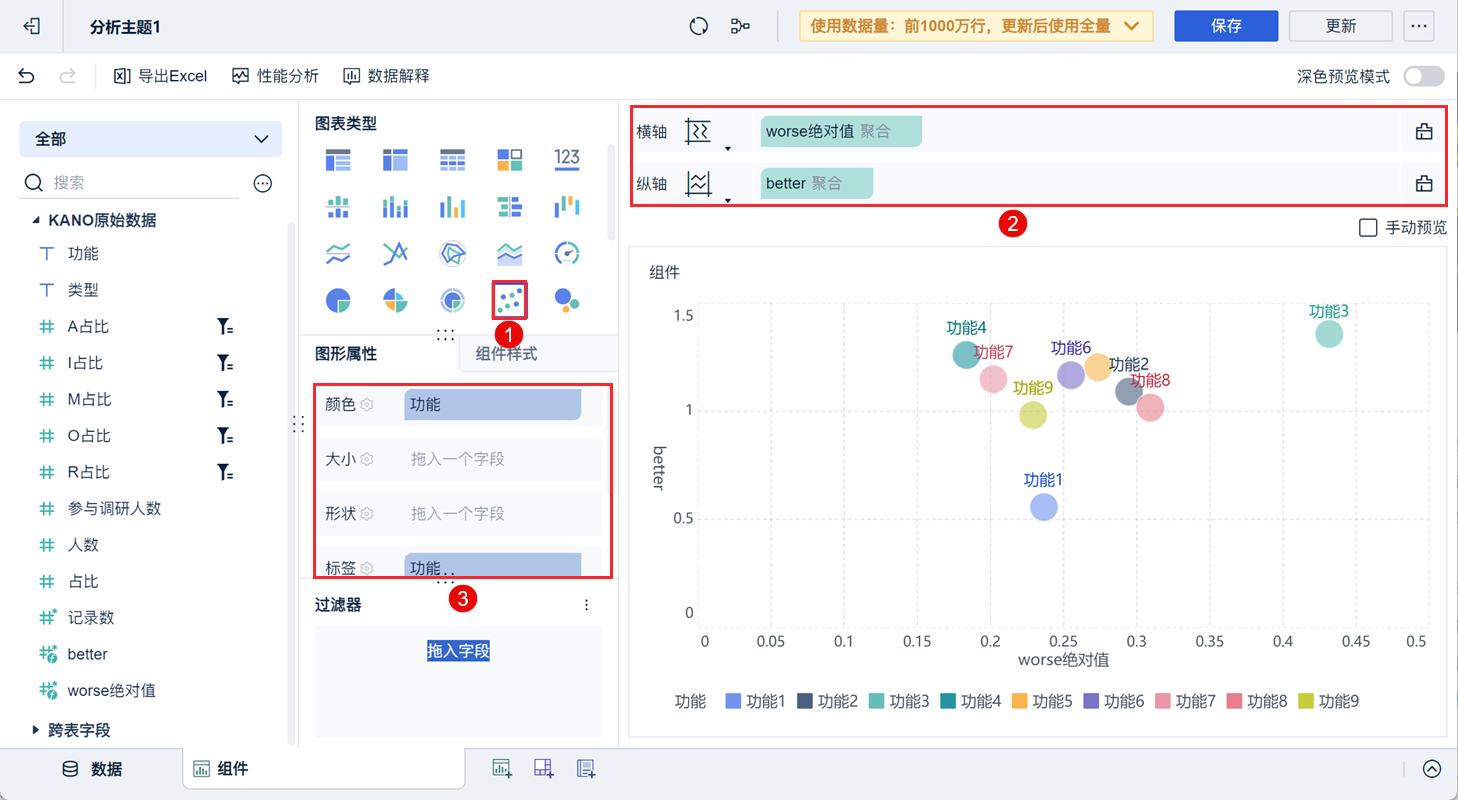Open the 使用数据量 data volume dropdown
This screenshot has width=1458, height=800.
point(976,26)
